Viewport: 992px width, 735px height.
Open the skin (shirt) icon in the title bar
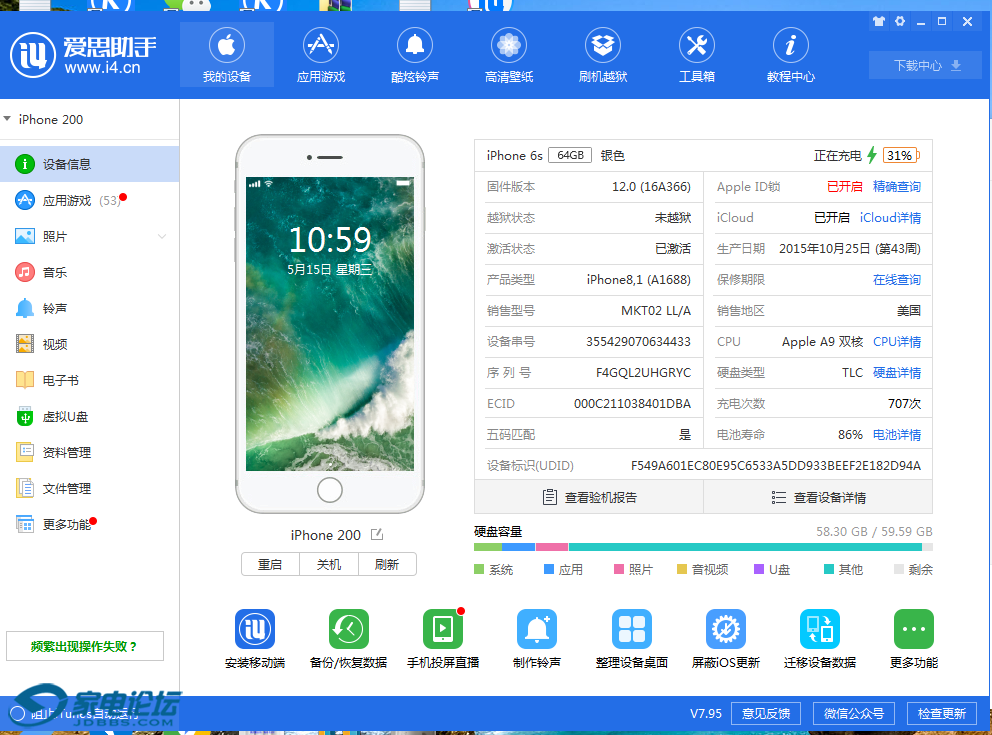pyautogui.click(x=879, y=21)
